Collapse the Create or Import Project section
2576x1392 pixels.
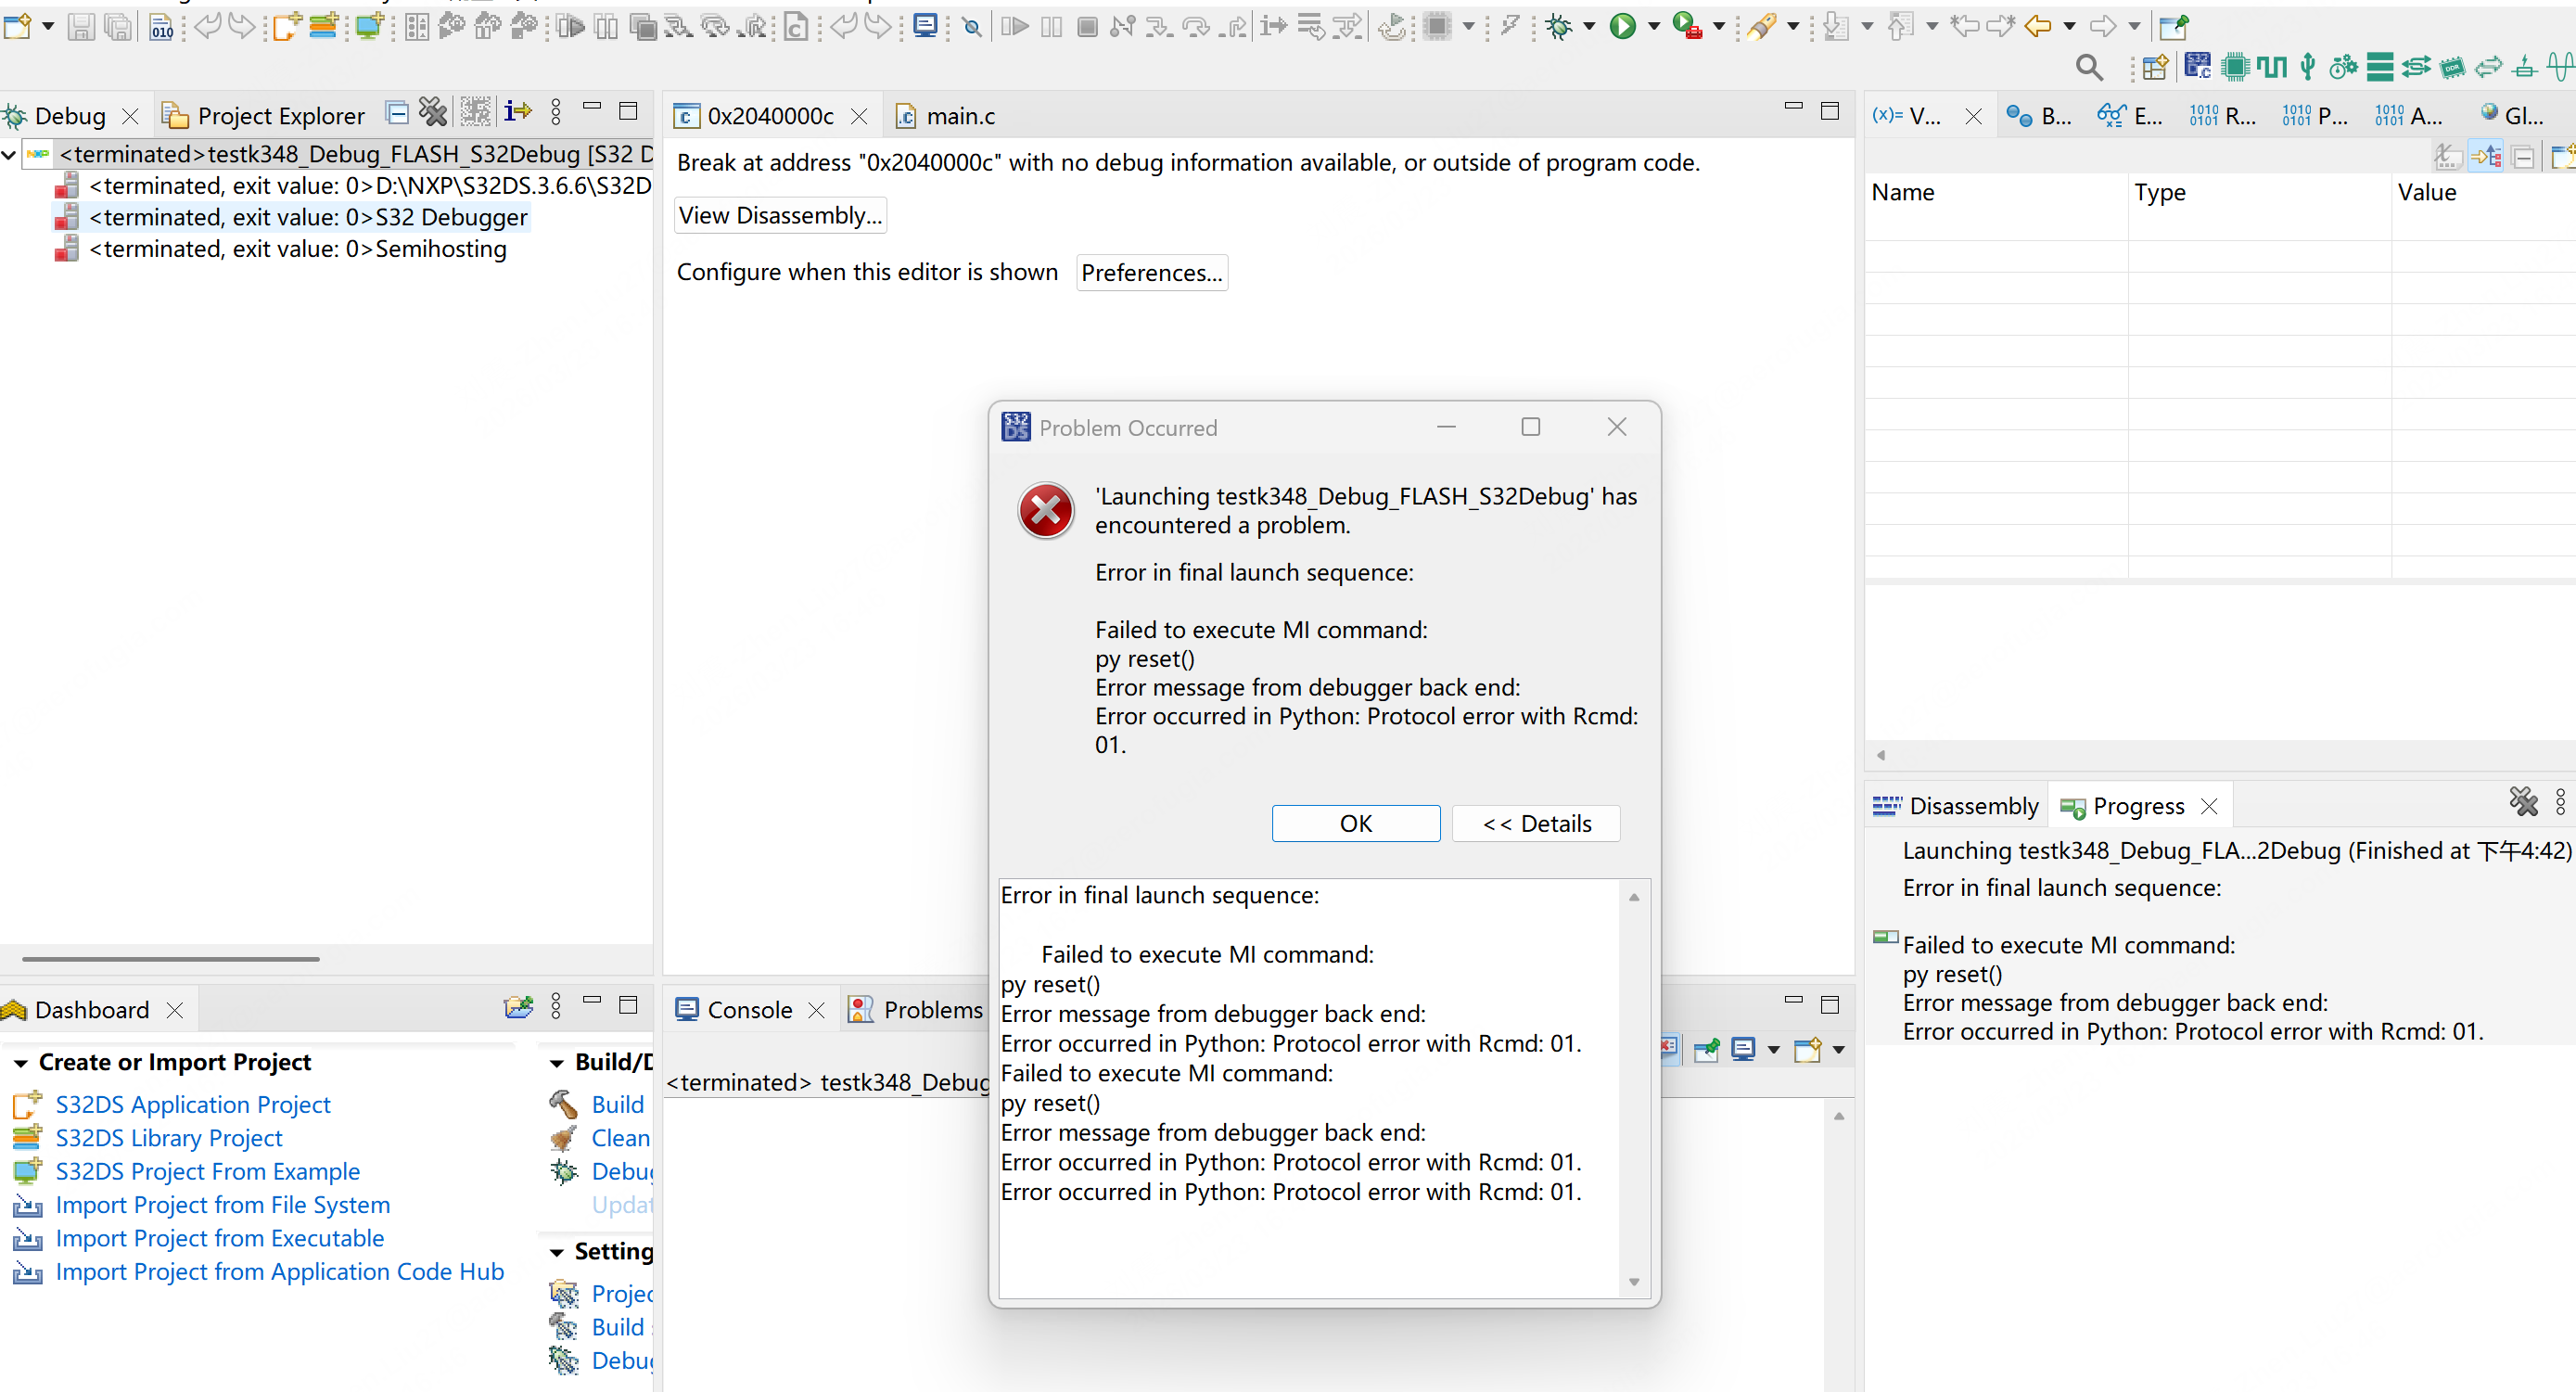coord(20,1063)
